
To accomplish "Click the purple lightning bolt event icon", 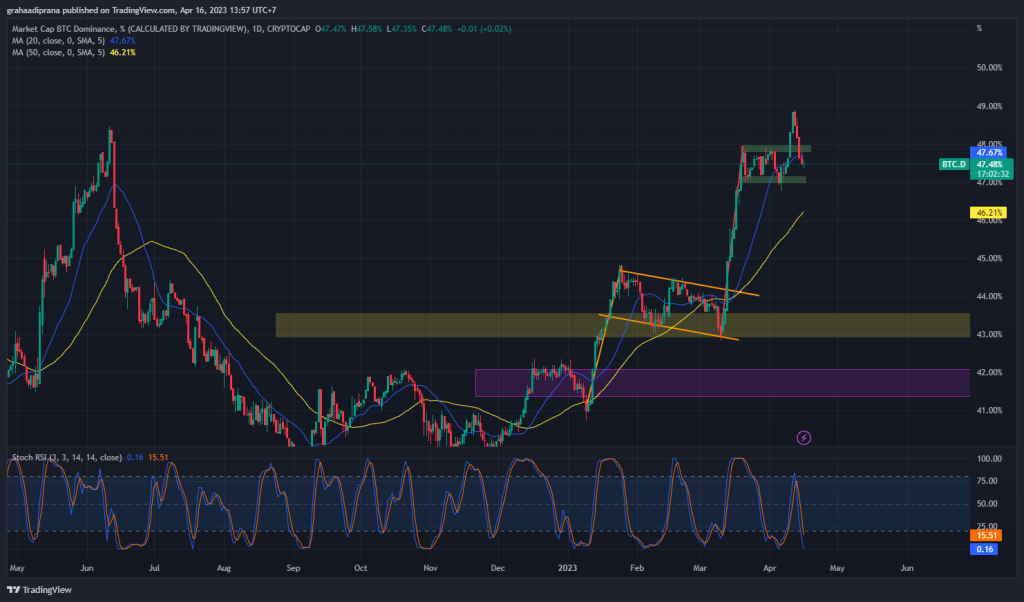I will click(x=804, y=437).
